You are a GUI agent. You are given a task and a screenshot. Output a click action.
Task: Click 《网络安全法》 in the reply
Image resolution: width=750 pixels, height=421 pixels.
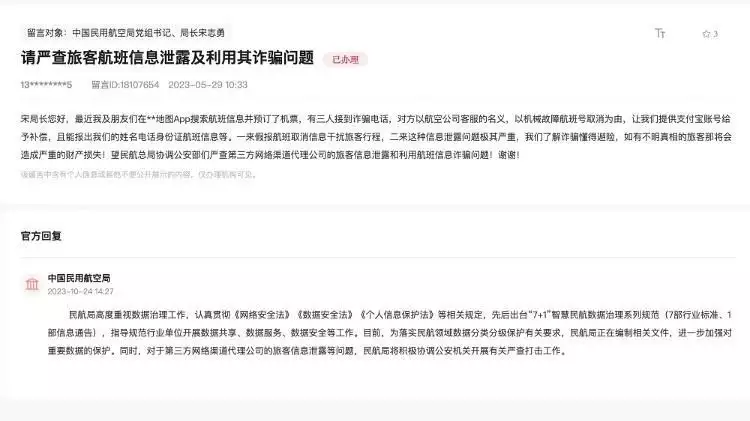click(261, 315)
